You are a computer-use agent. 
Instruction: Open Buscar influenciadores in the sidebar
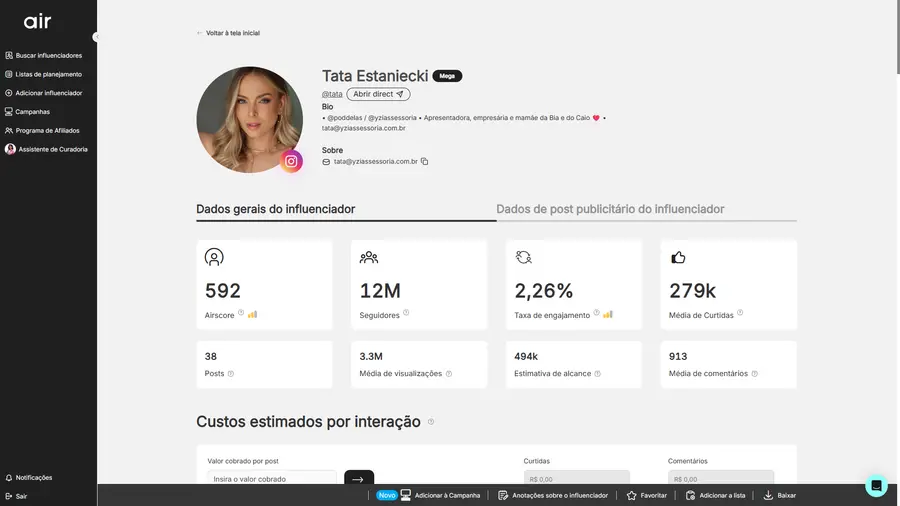pyautogui.click(x=44, y=56)
